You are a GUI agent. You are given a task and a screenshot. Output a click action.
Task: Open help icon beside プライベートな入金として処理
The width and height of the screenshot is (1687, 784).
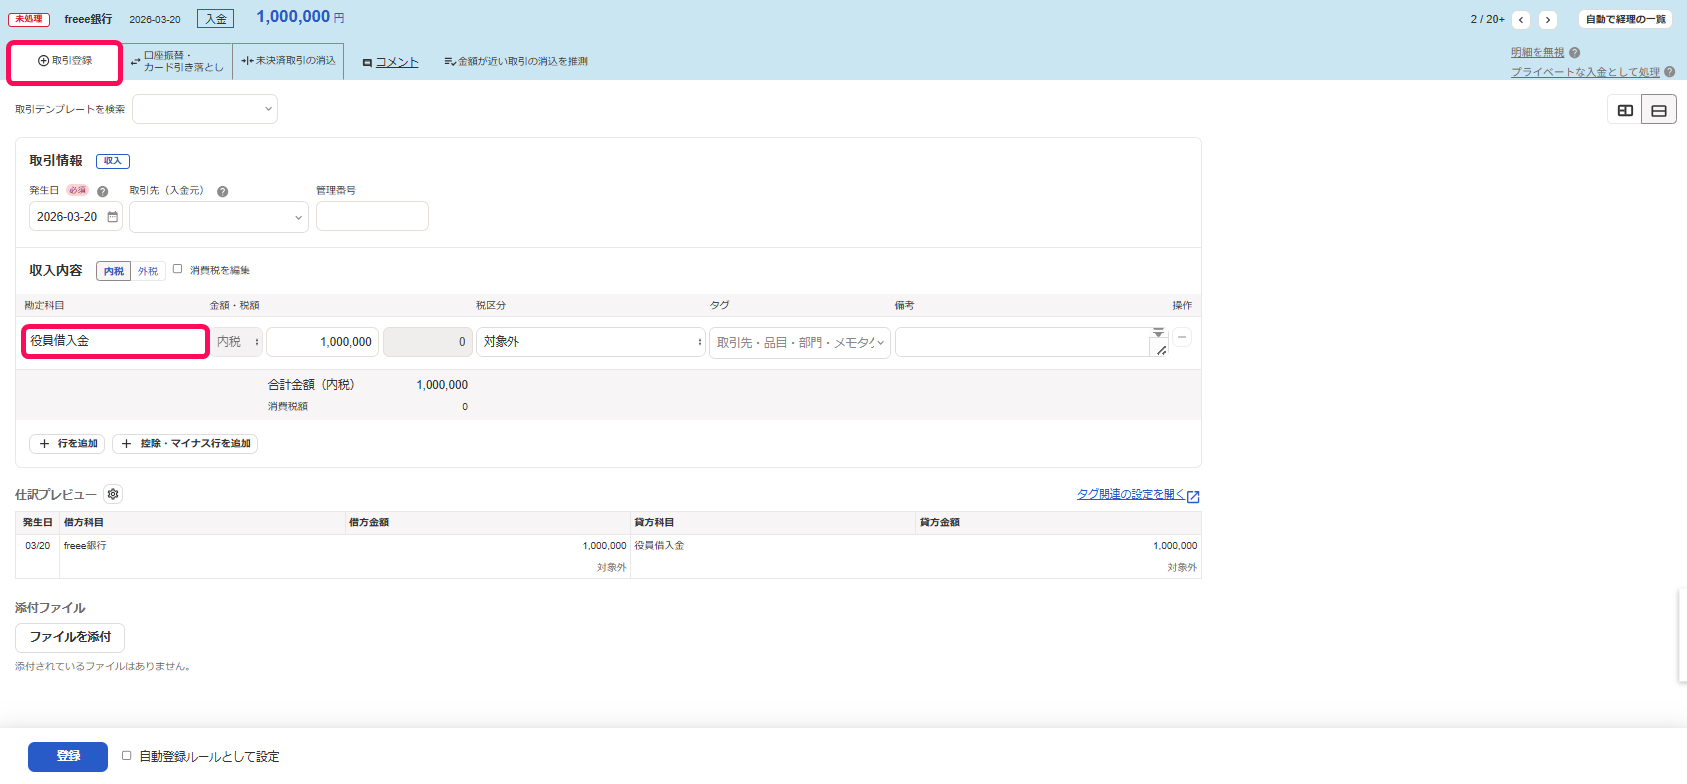[1669, 72]
